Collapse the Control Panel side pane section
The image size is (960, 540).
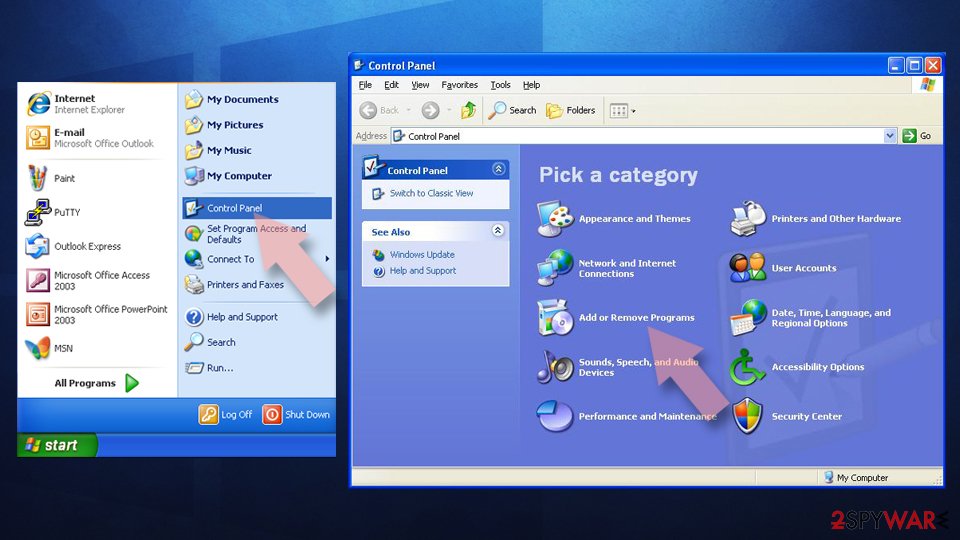point(498,169)
